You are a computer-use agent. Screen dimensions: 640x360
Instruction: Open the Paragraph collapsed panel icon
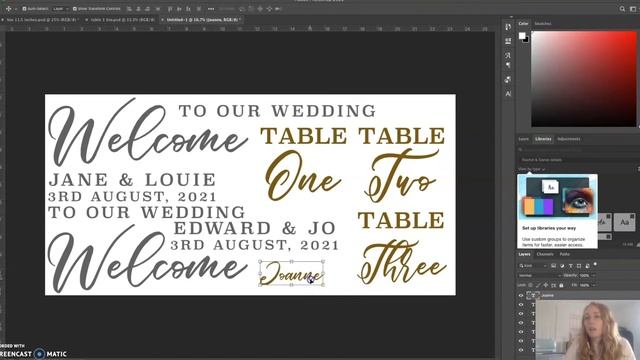(508, 65)
